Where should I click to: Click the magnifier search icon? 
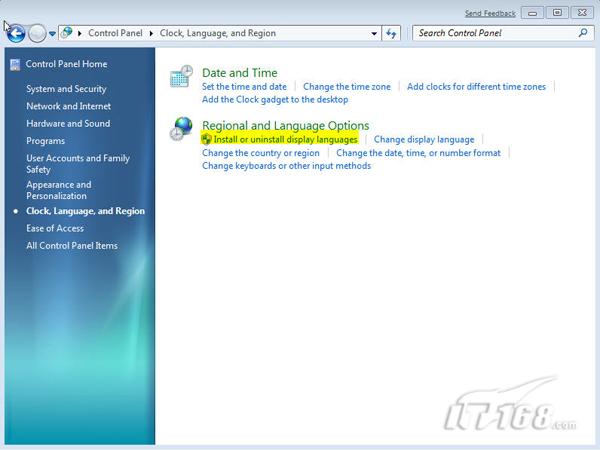[x=583, y=33]
